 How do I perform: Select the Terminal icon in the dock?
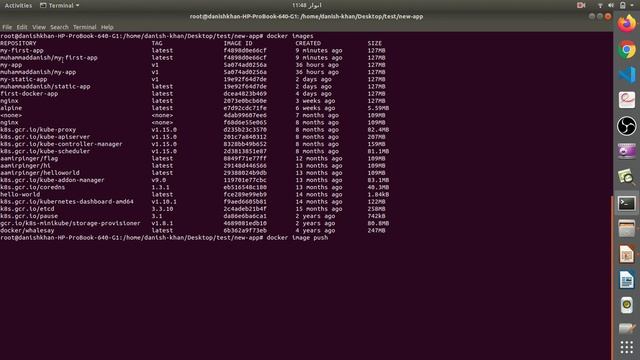click(x=627, y=203)
